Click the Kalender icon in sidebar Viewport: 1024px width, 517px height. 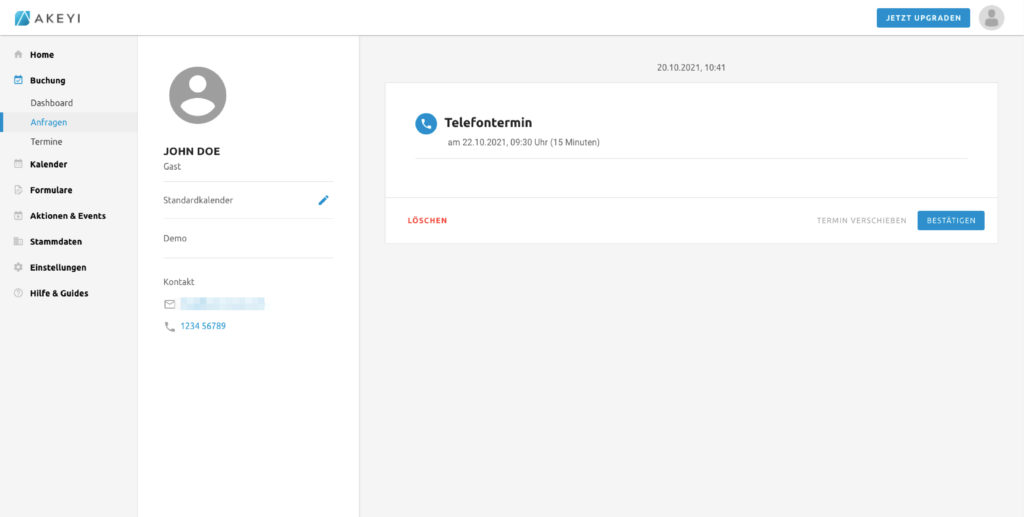[18, 164]
